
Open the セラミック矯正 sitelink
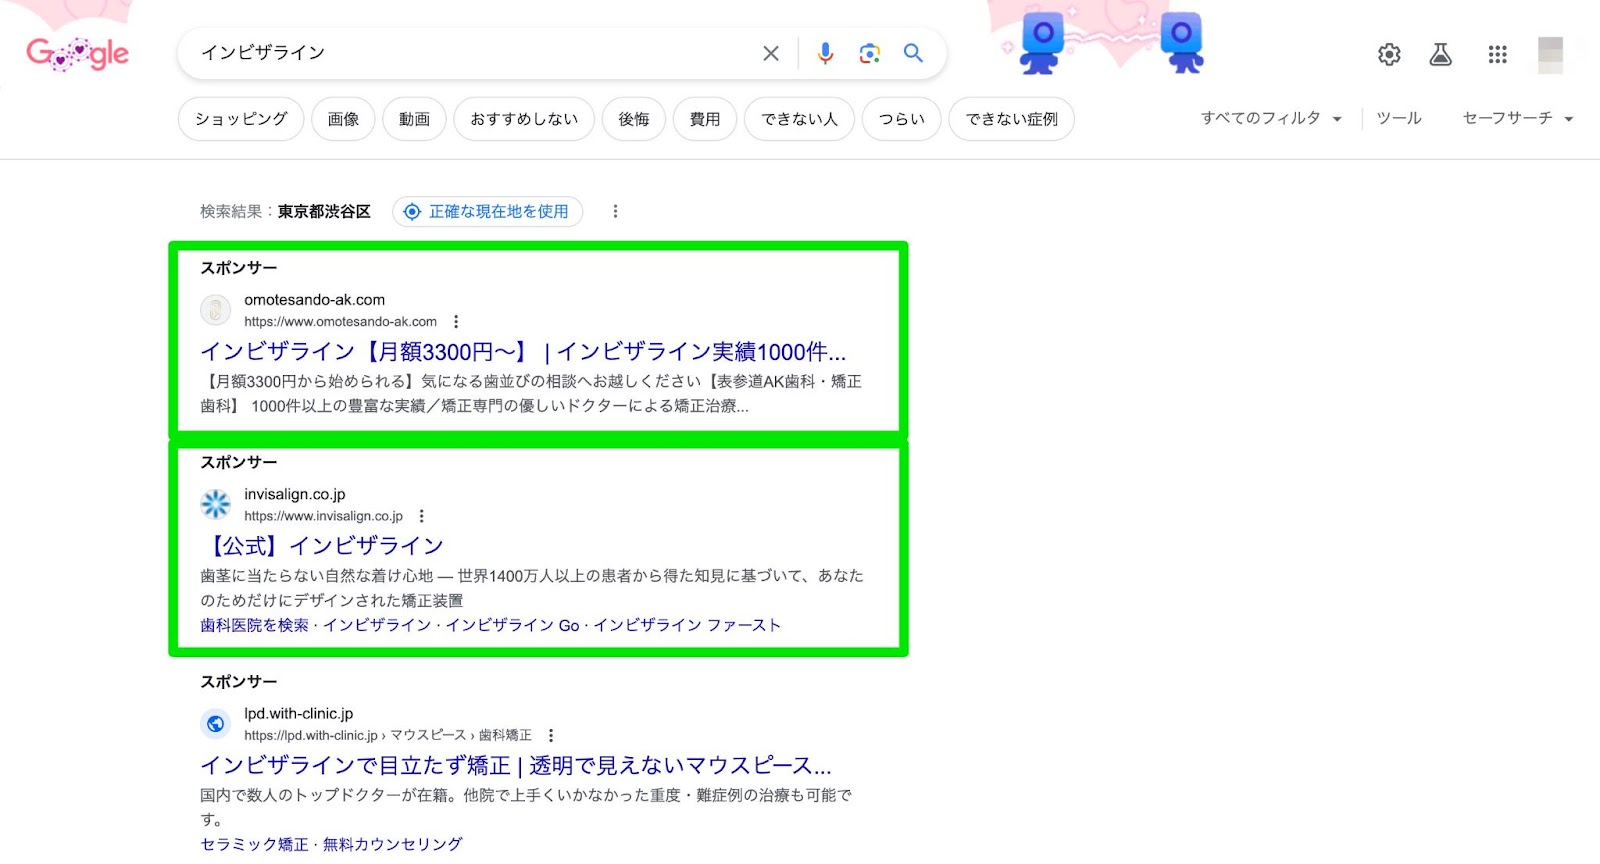pos(254,844)
